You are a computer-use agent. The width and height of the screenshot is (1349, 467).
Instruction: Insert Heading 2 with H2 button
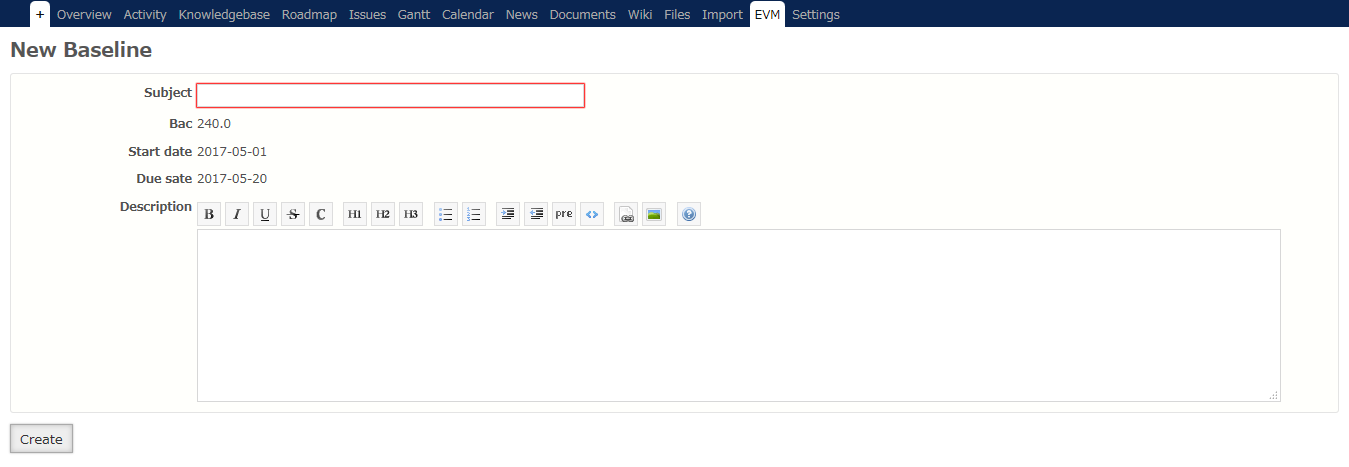coord(383,214)
